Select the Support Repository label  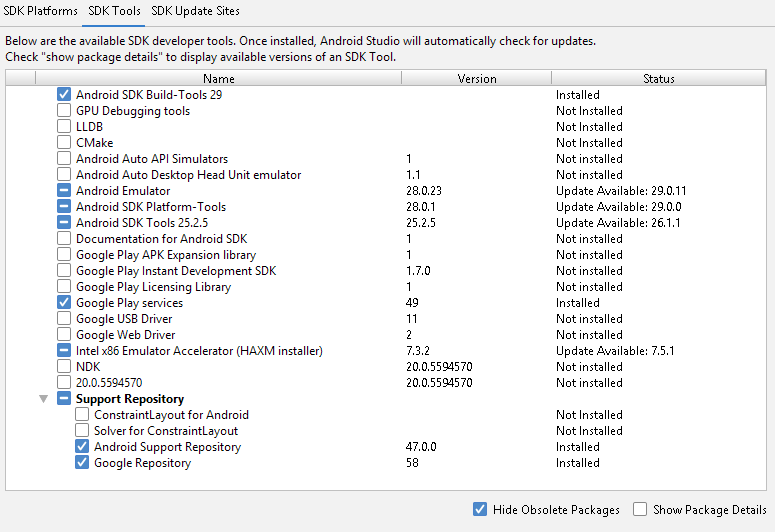(x=129, y=399)
